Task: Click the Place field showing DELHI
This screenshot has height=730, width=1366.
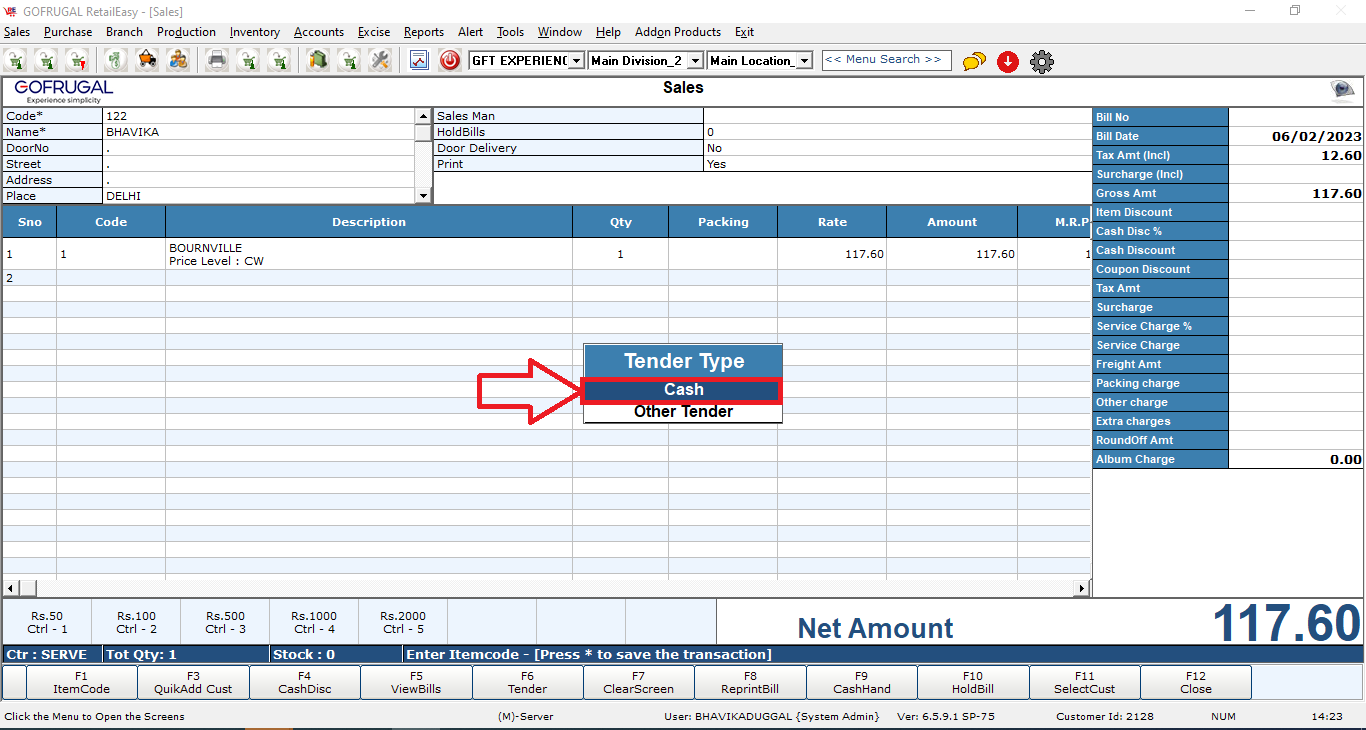Action: point(259,196)
